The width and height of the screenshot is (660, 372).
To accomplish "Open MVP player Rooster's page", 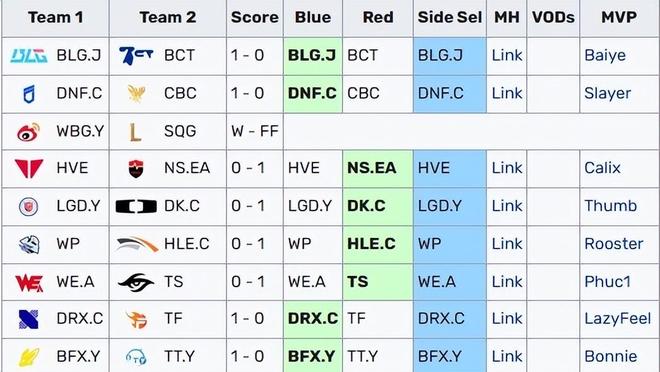I will [x=614, y=244].
